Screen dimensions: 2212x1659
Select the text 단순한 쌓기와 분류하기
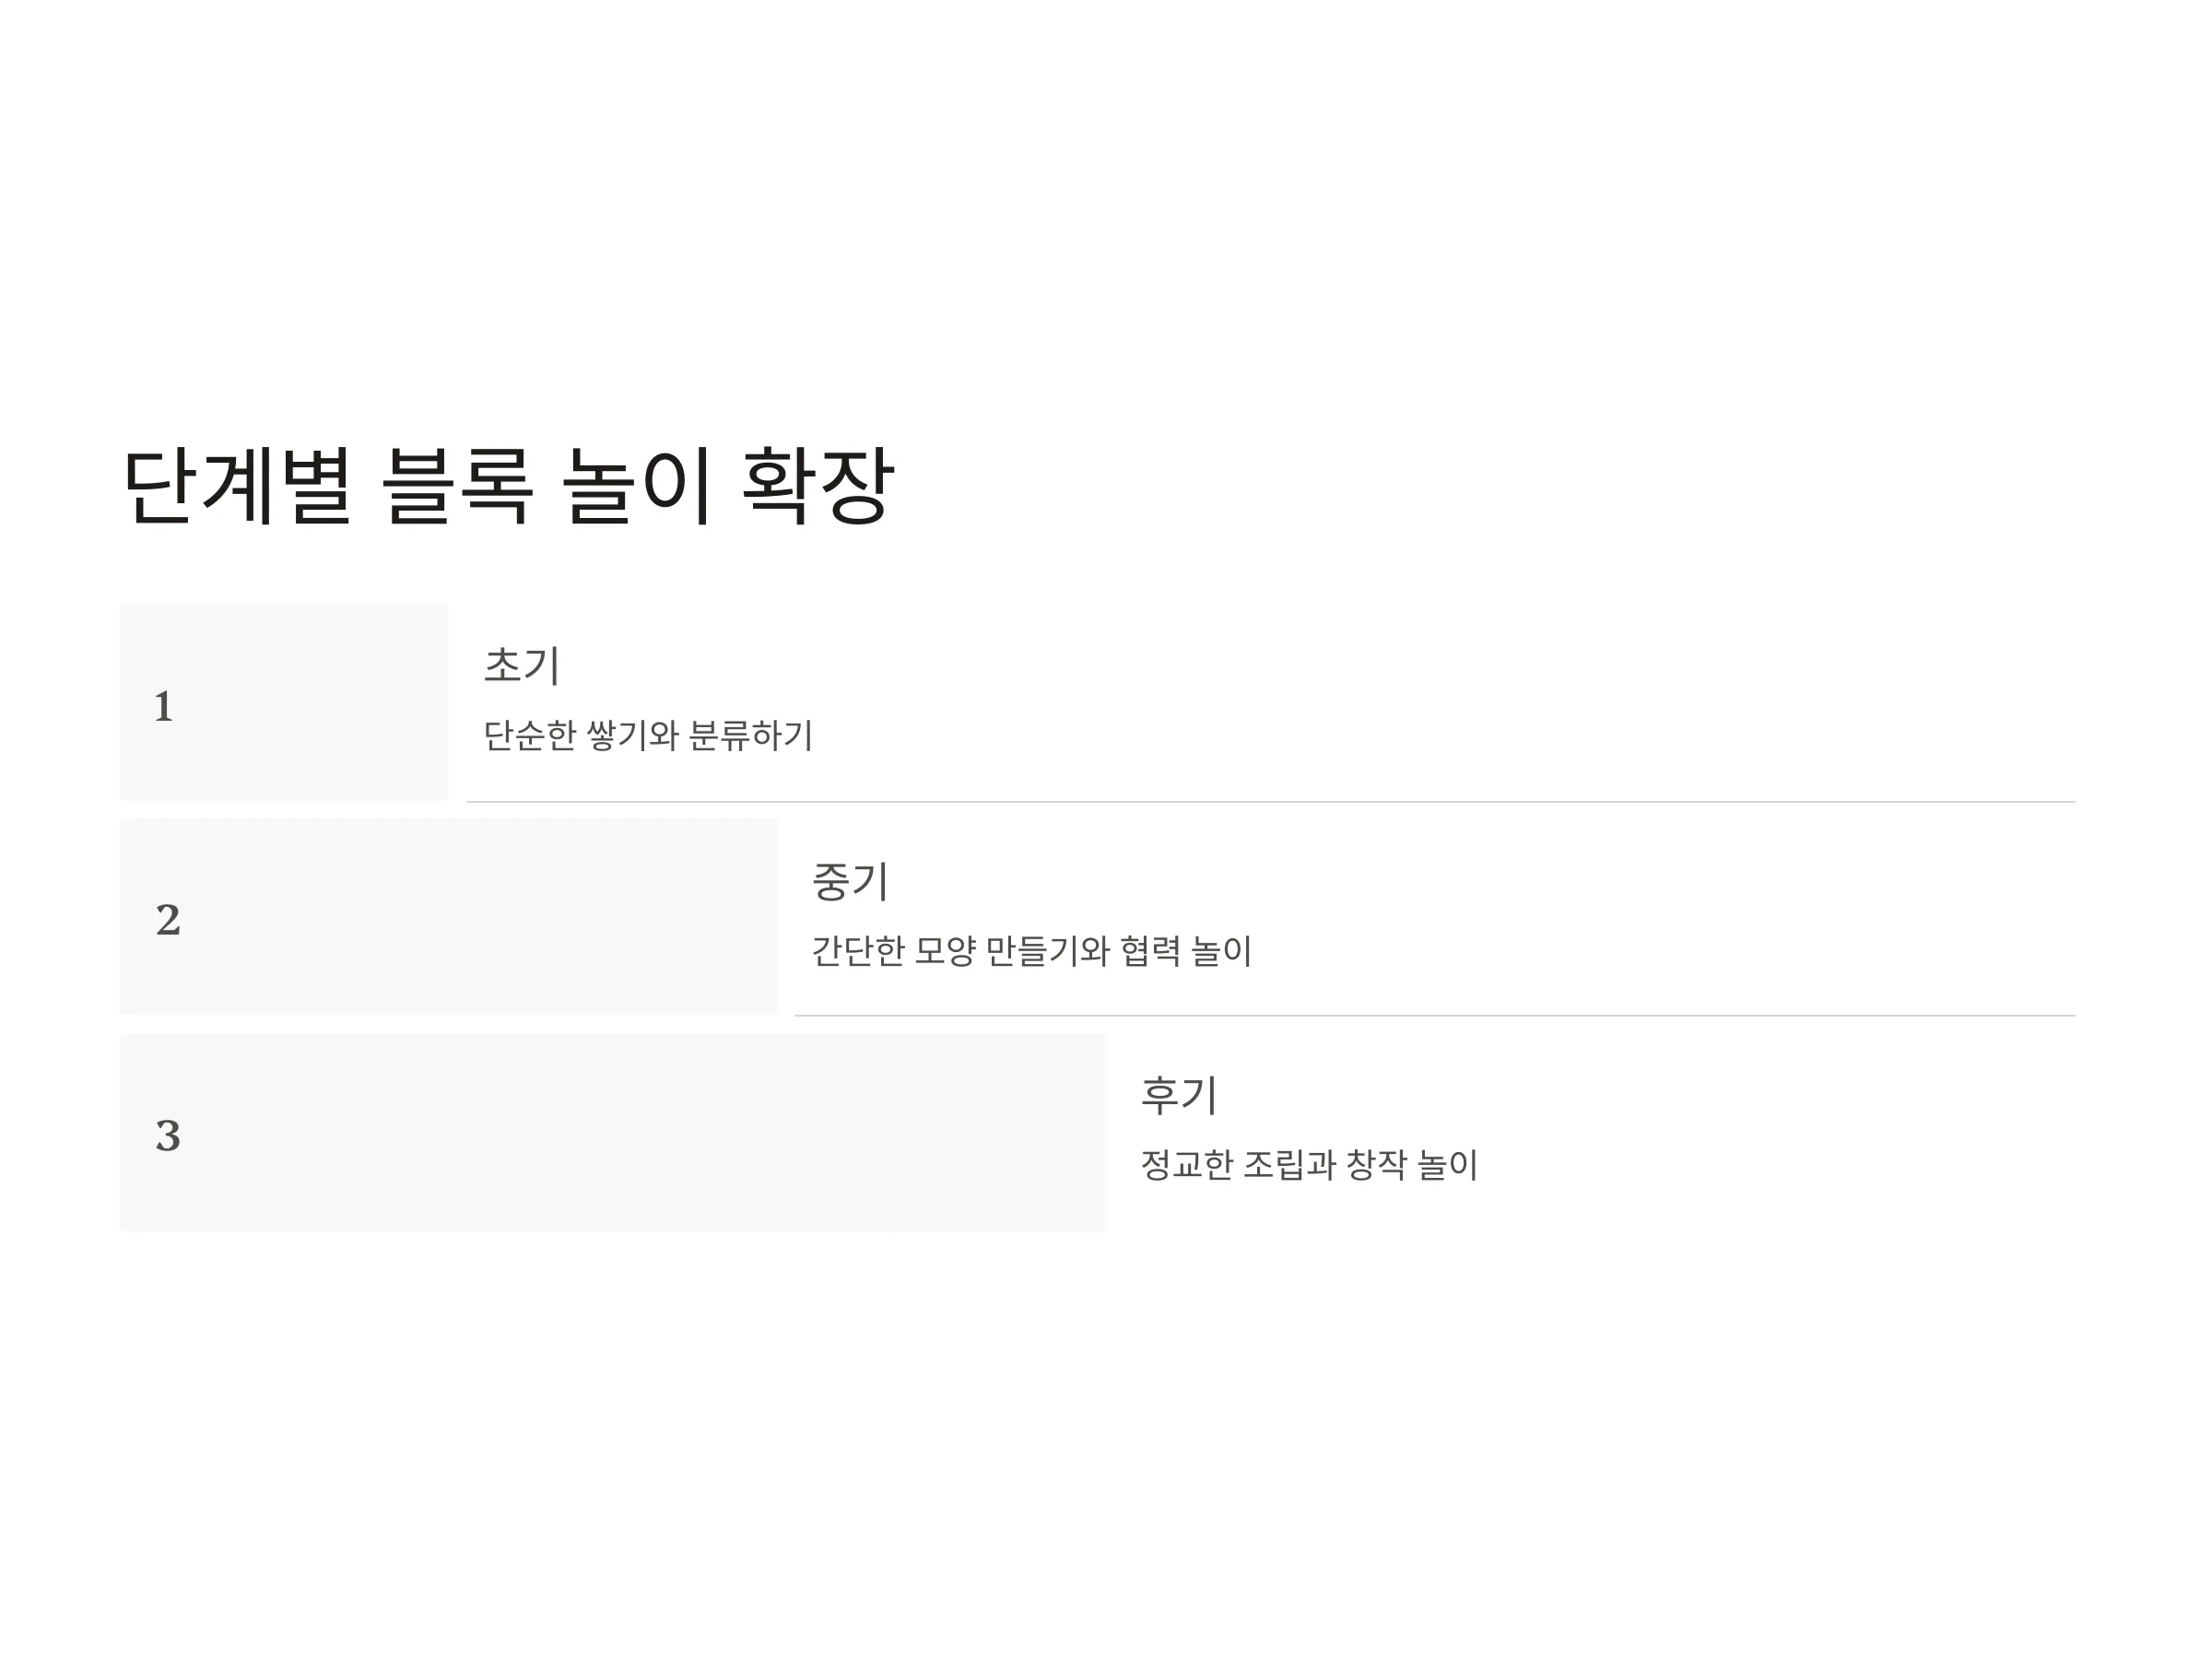(648, 736)
